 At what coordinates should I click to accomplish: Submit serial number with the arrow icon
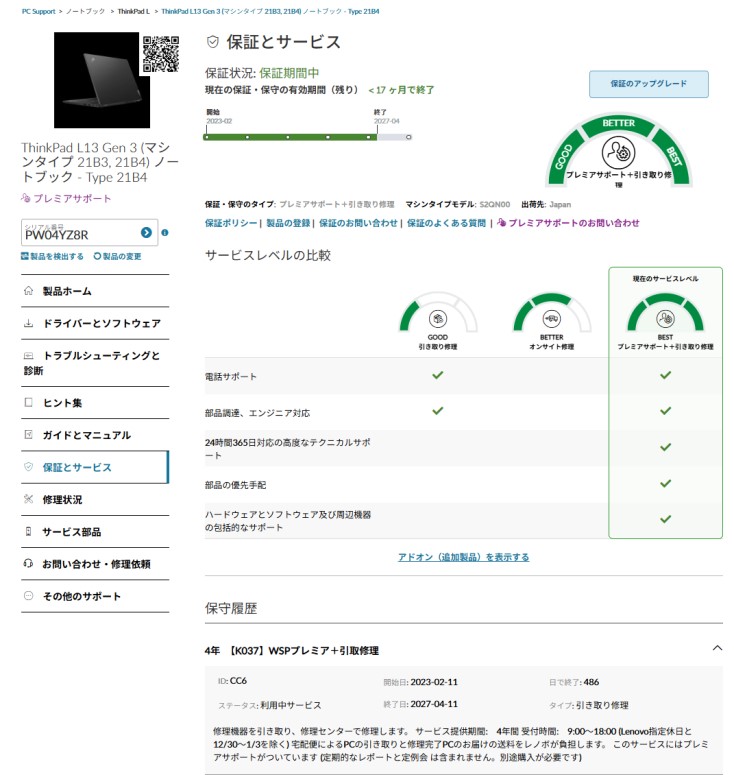(146, 232)
